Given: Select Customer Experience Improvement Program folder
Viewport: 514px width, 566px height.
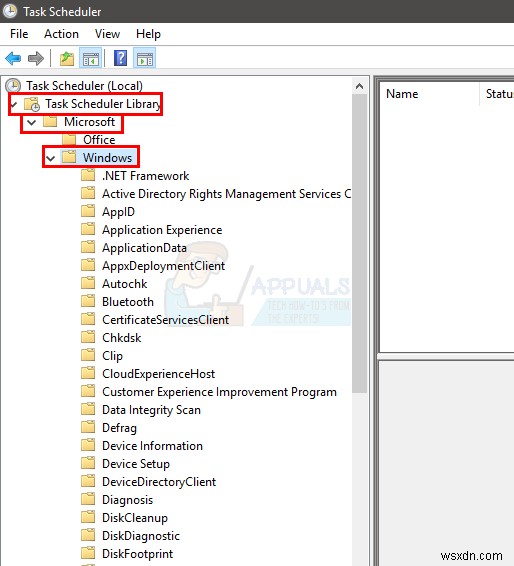Looking at the screenshot, I should point(219,392).
